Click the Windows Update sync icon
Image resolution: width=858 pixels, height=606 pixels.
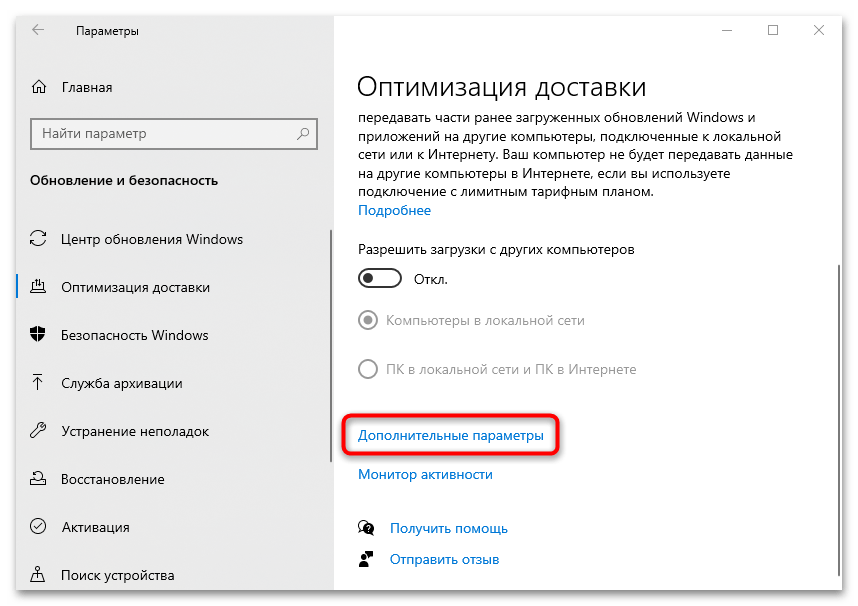click(x=39, y=239)
